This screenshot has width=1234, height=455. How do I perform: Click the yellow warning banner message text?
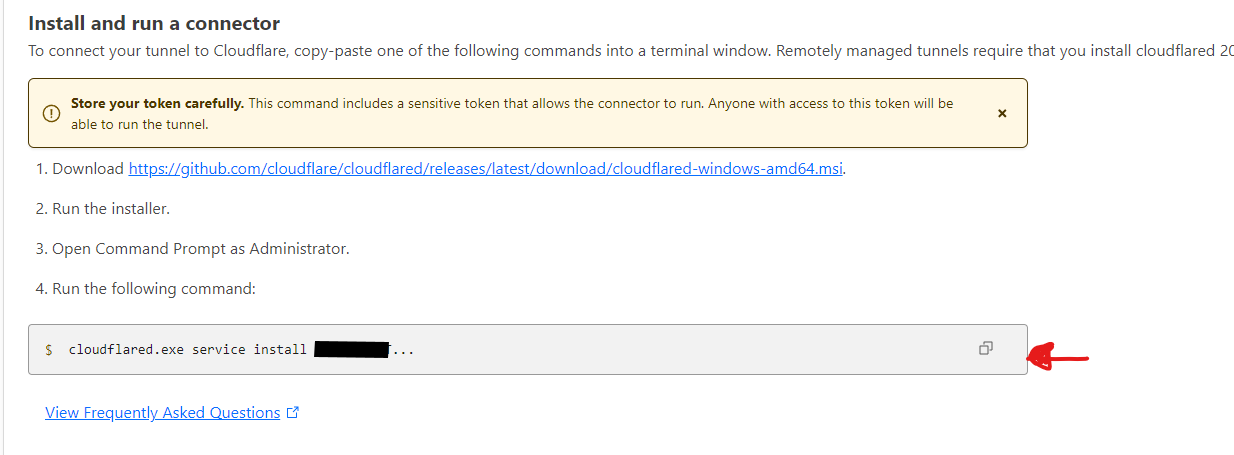[512, 114]
